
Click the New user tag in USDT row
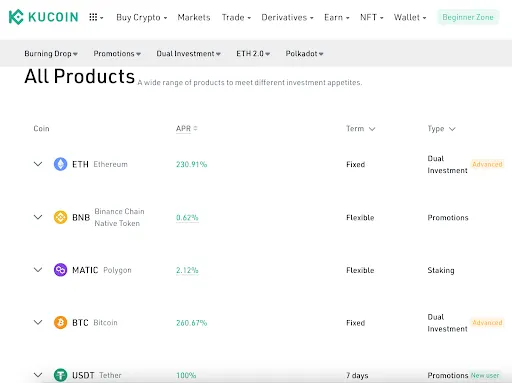(485, 376)
